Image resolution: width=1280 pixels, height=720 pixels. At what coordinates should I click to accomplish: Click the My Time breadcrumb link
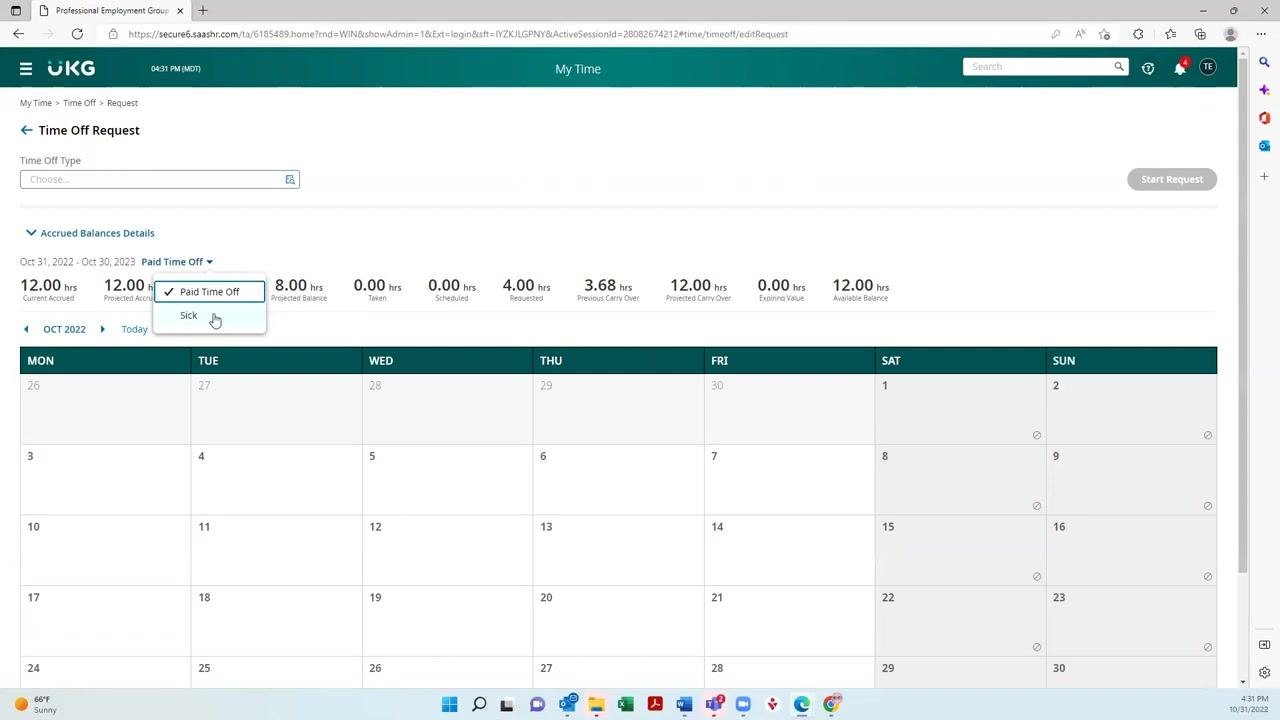(36, 103)
